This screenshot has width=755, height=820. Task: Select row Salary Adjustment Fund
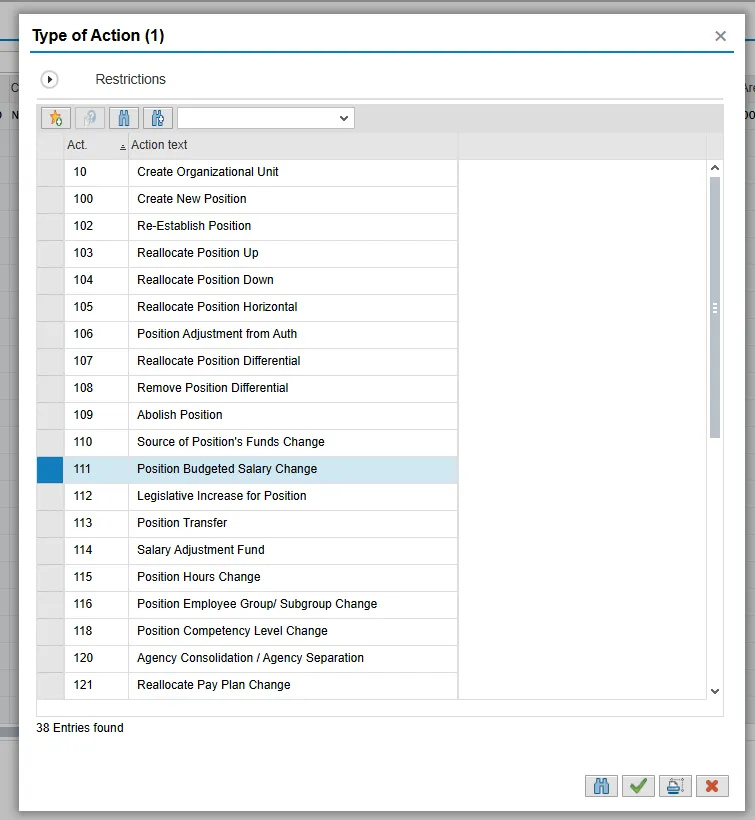coord(247,550)
